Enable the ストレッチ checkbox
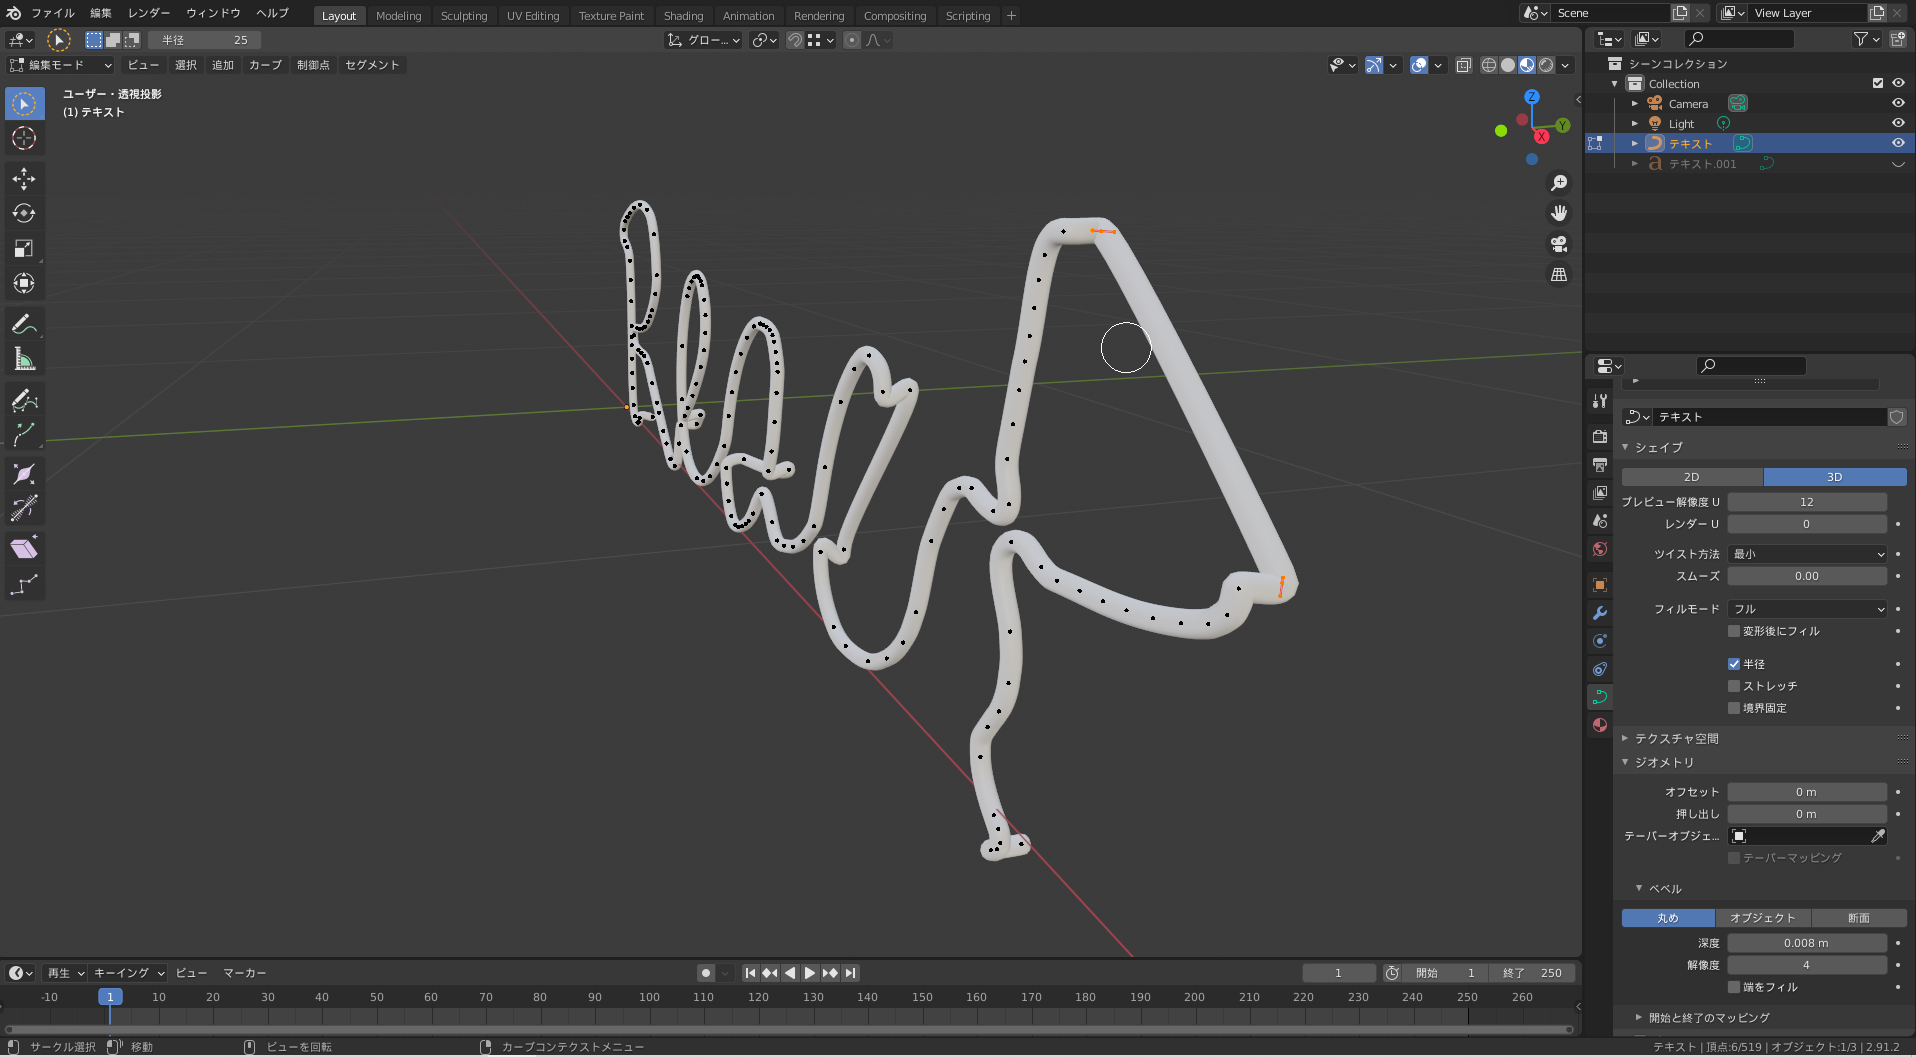This screenshot has height=1057, width=1916. click(1734, 686)
